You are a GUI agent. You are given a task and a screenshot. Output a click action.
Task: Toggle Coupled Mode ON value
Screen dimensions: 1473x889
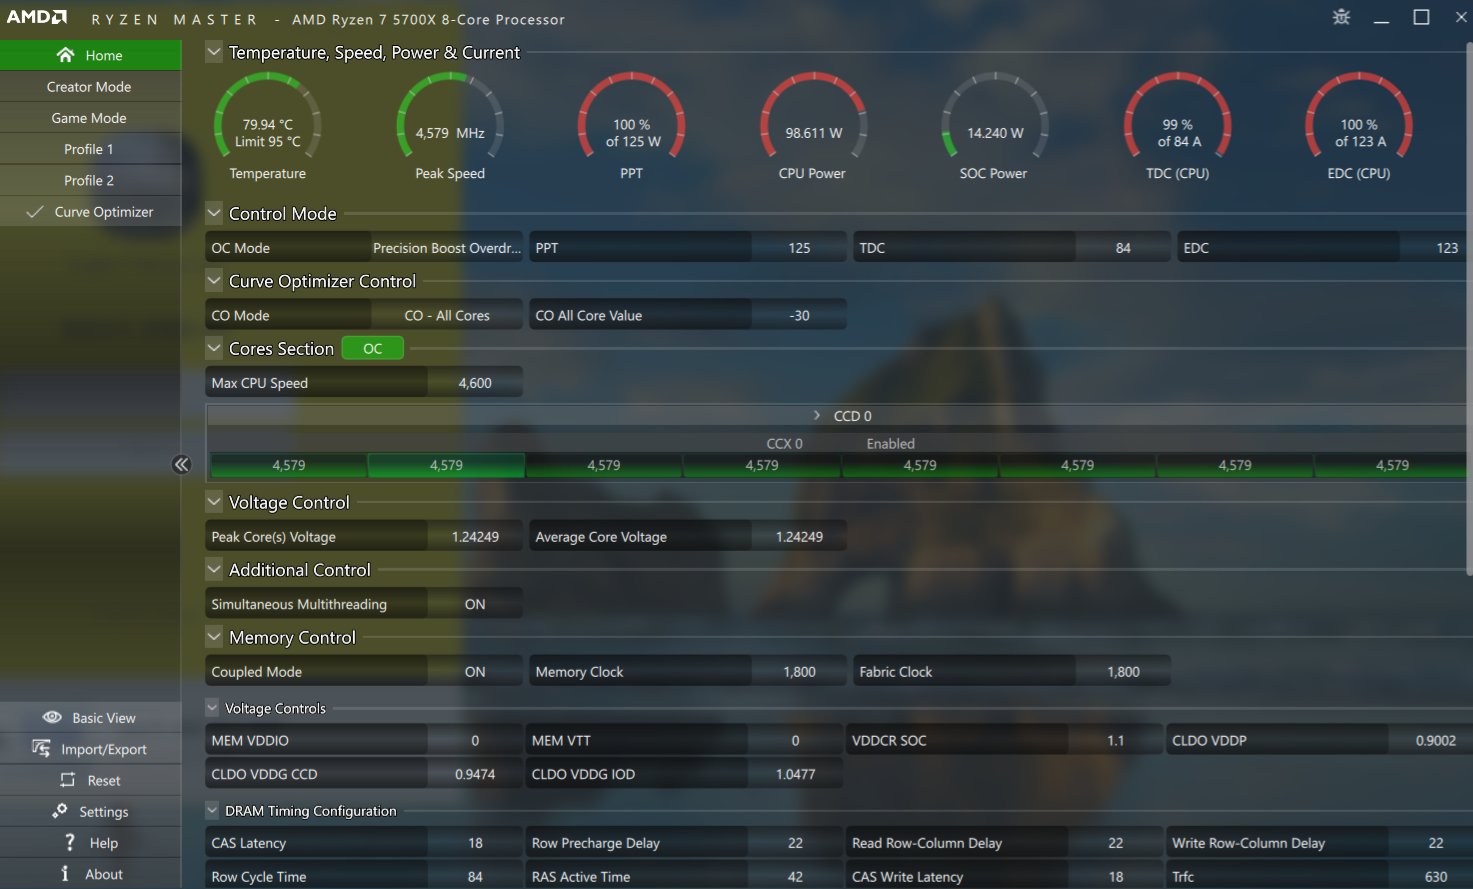475,672
